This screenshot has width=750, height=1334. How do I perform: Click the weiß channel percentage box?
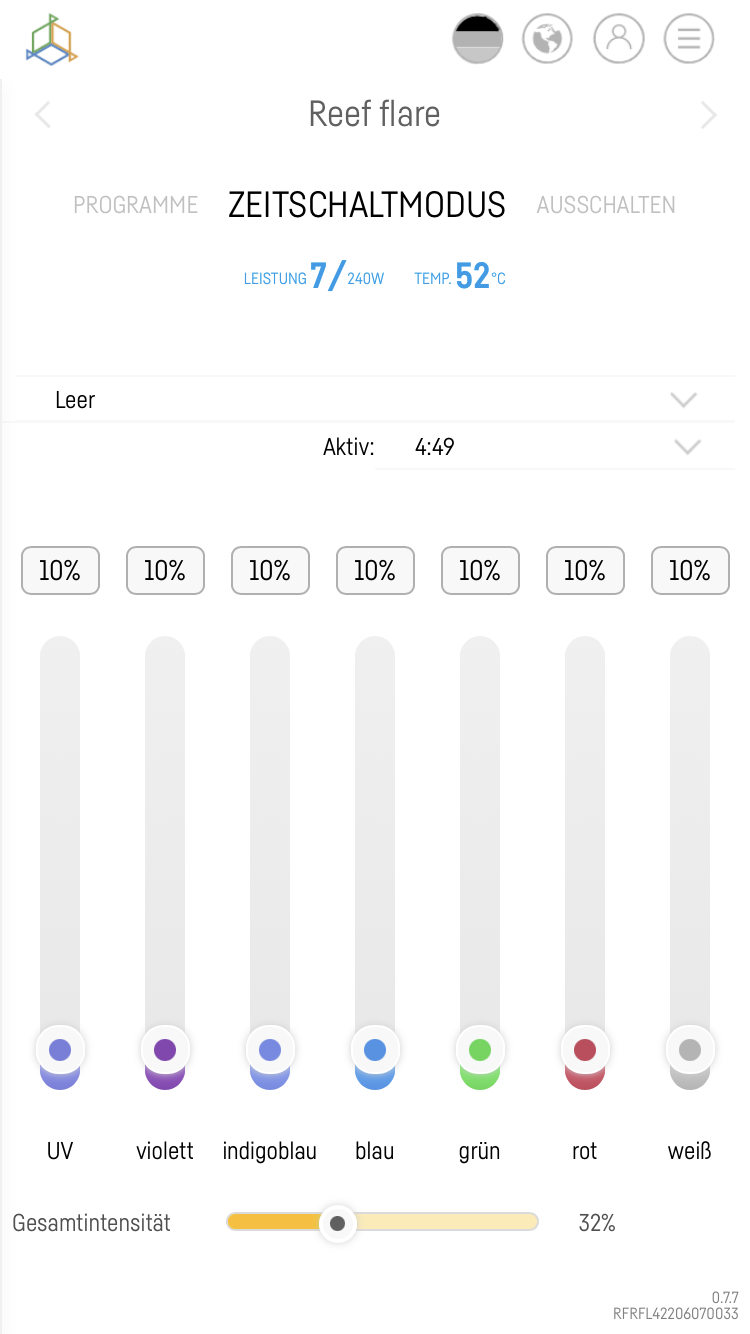(690, 571)
